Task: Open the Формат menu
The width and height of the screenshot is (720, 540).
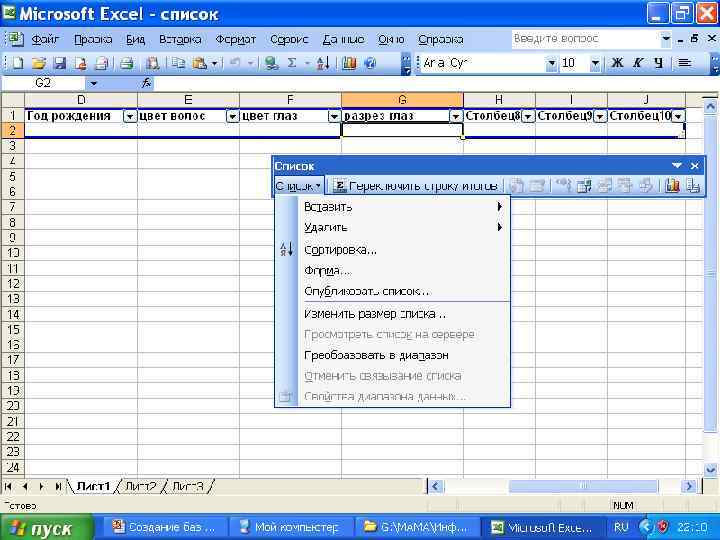Action: click(x=236, y=40)
